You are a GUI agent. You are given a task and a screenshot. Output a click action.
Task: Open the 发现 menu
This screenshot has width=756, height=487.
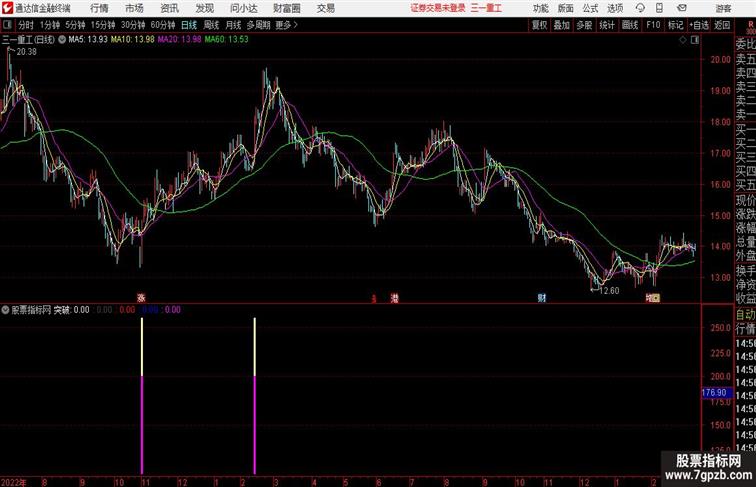tap(204, 8)
